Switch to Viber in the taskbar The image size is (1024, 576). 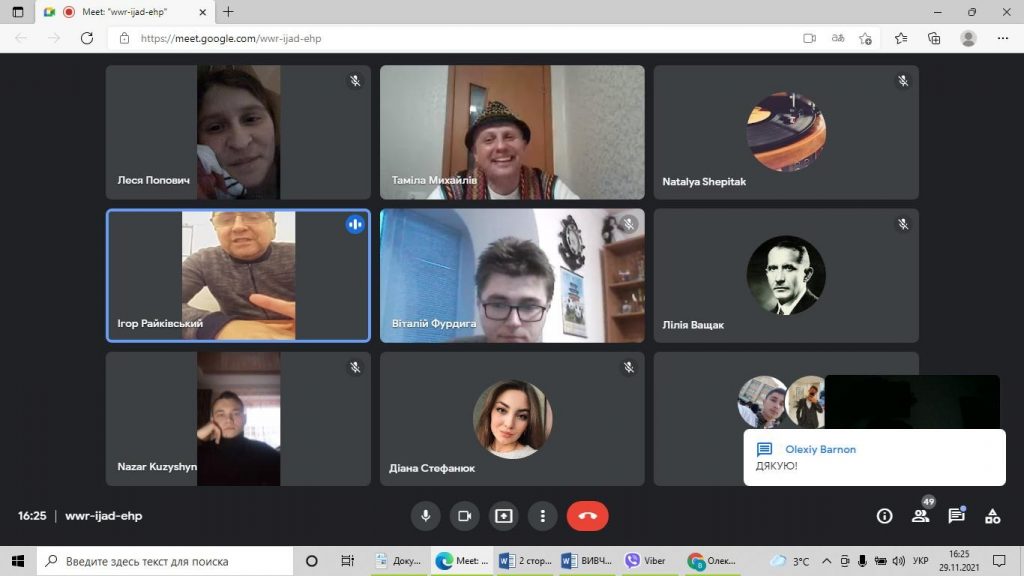(x=647, y=561)
